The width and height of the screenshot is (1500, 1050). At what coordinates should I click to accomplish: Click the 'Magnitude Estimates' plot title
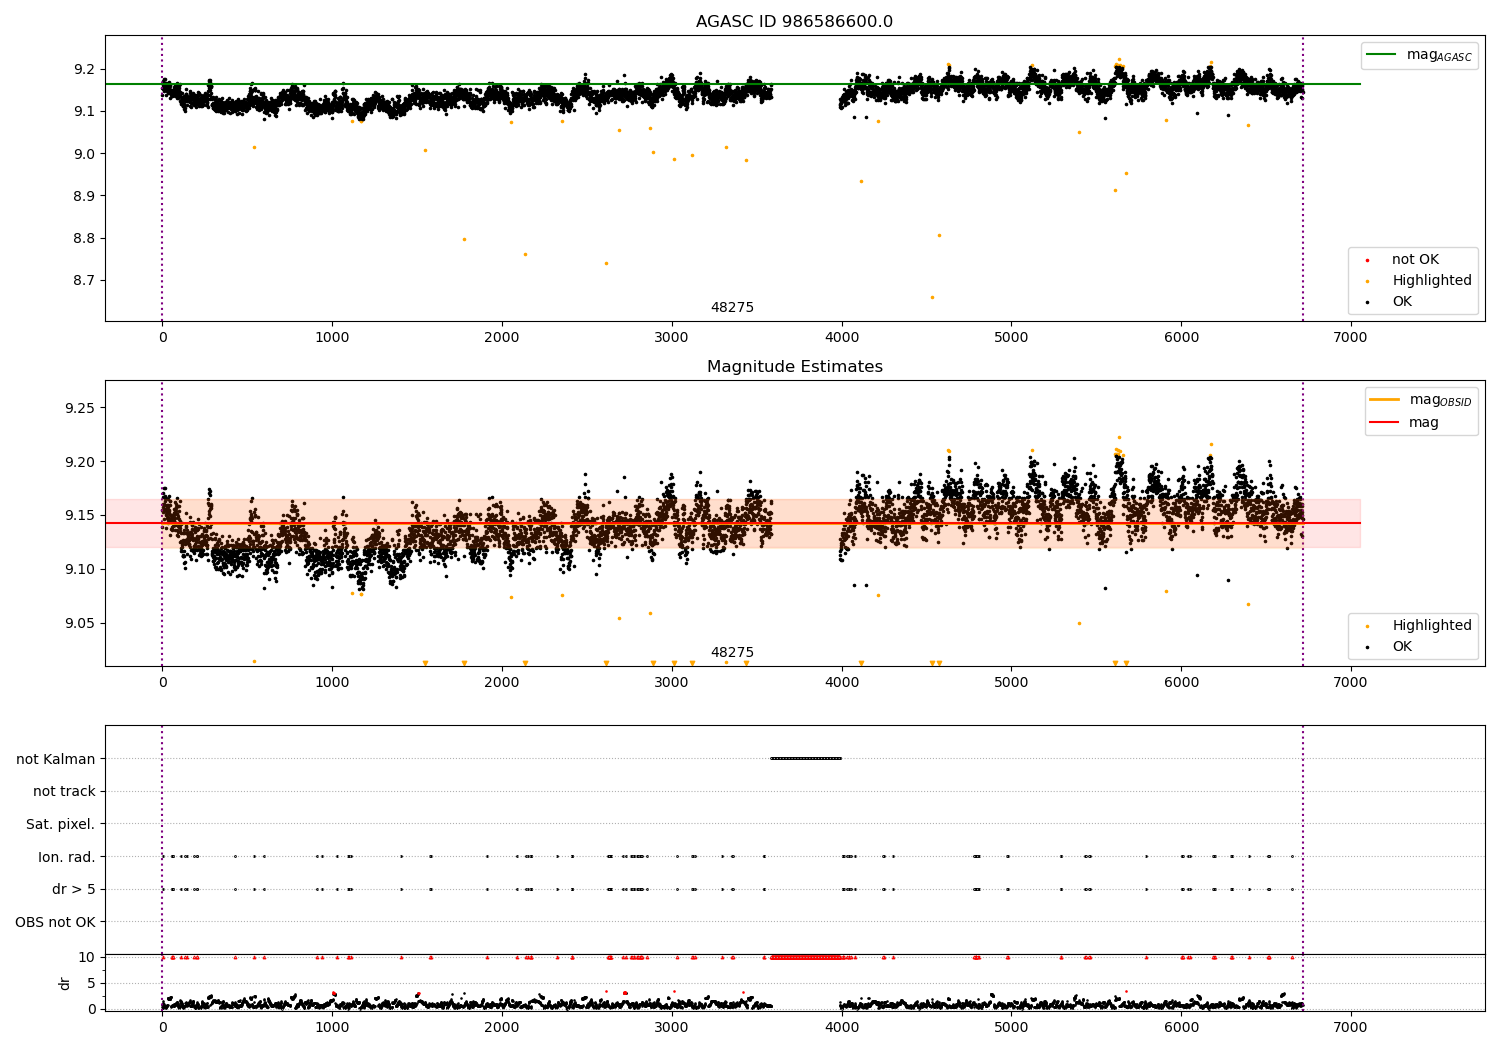pos(794,367)
